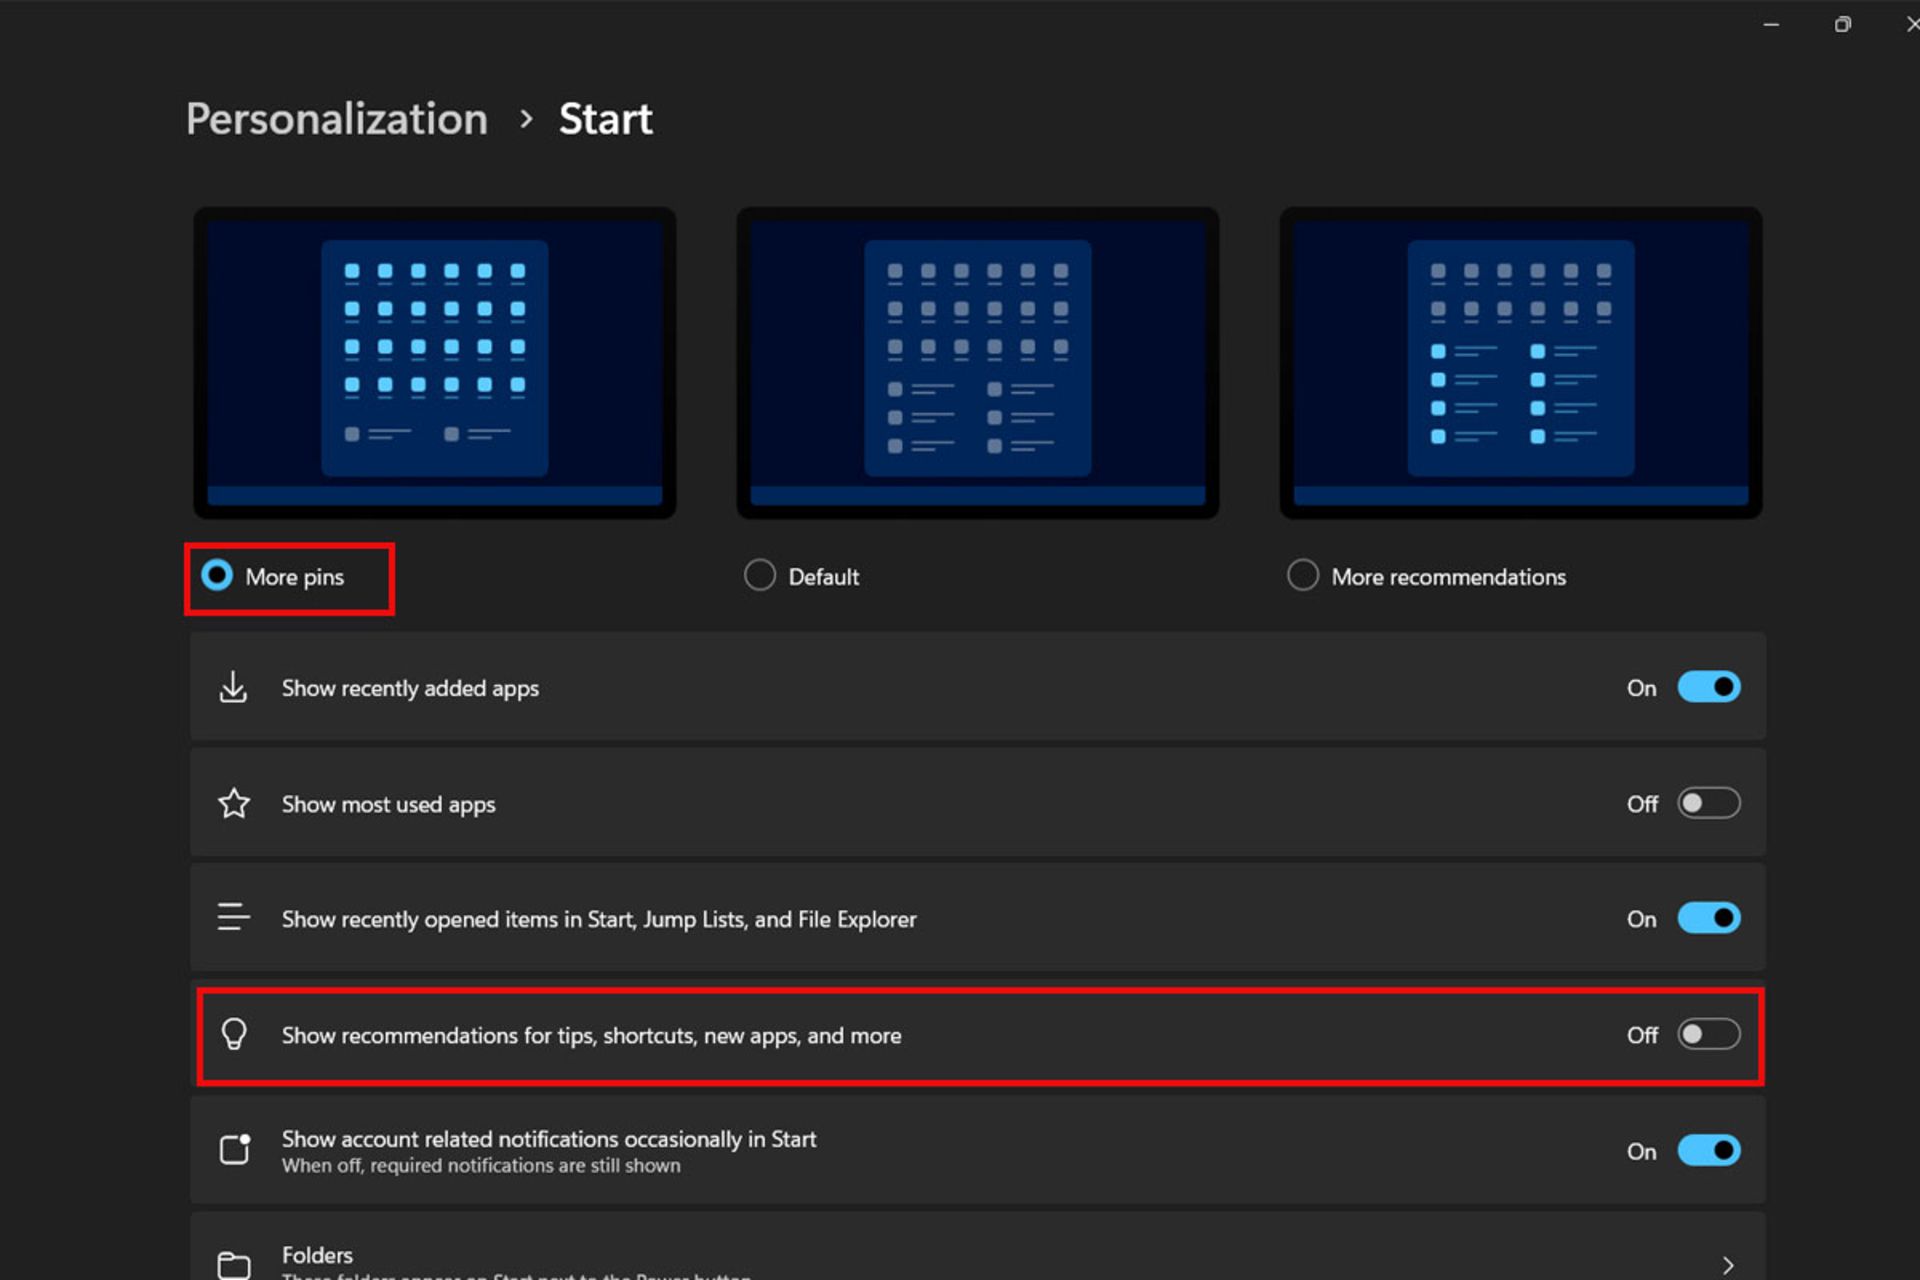
Task: Click the restore down window button
Action: click(x=1842, y=24)
